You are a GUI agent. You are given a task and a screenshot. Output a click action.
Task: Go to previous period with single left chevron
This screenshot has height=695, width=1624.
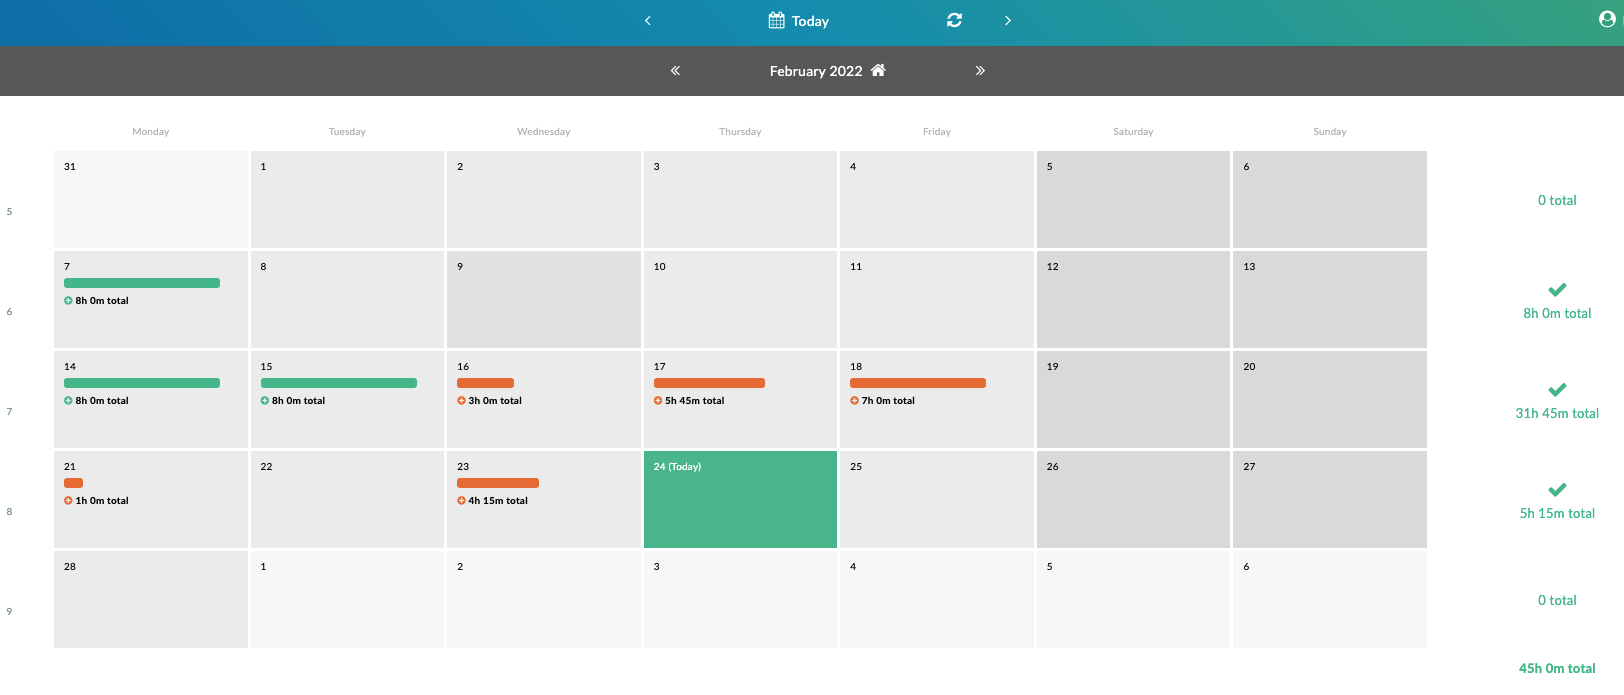coord(648,21)
